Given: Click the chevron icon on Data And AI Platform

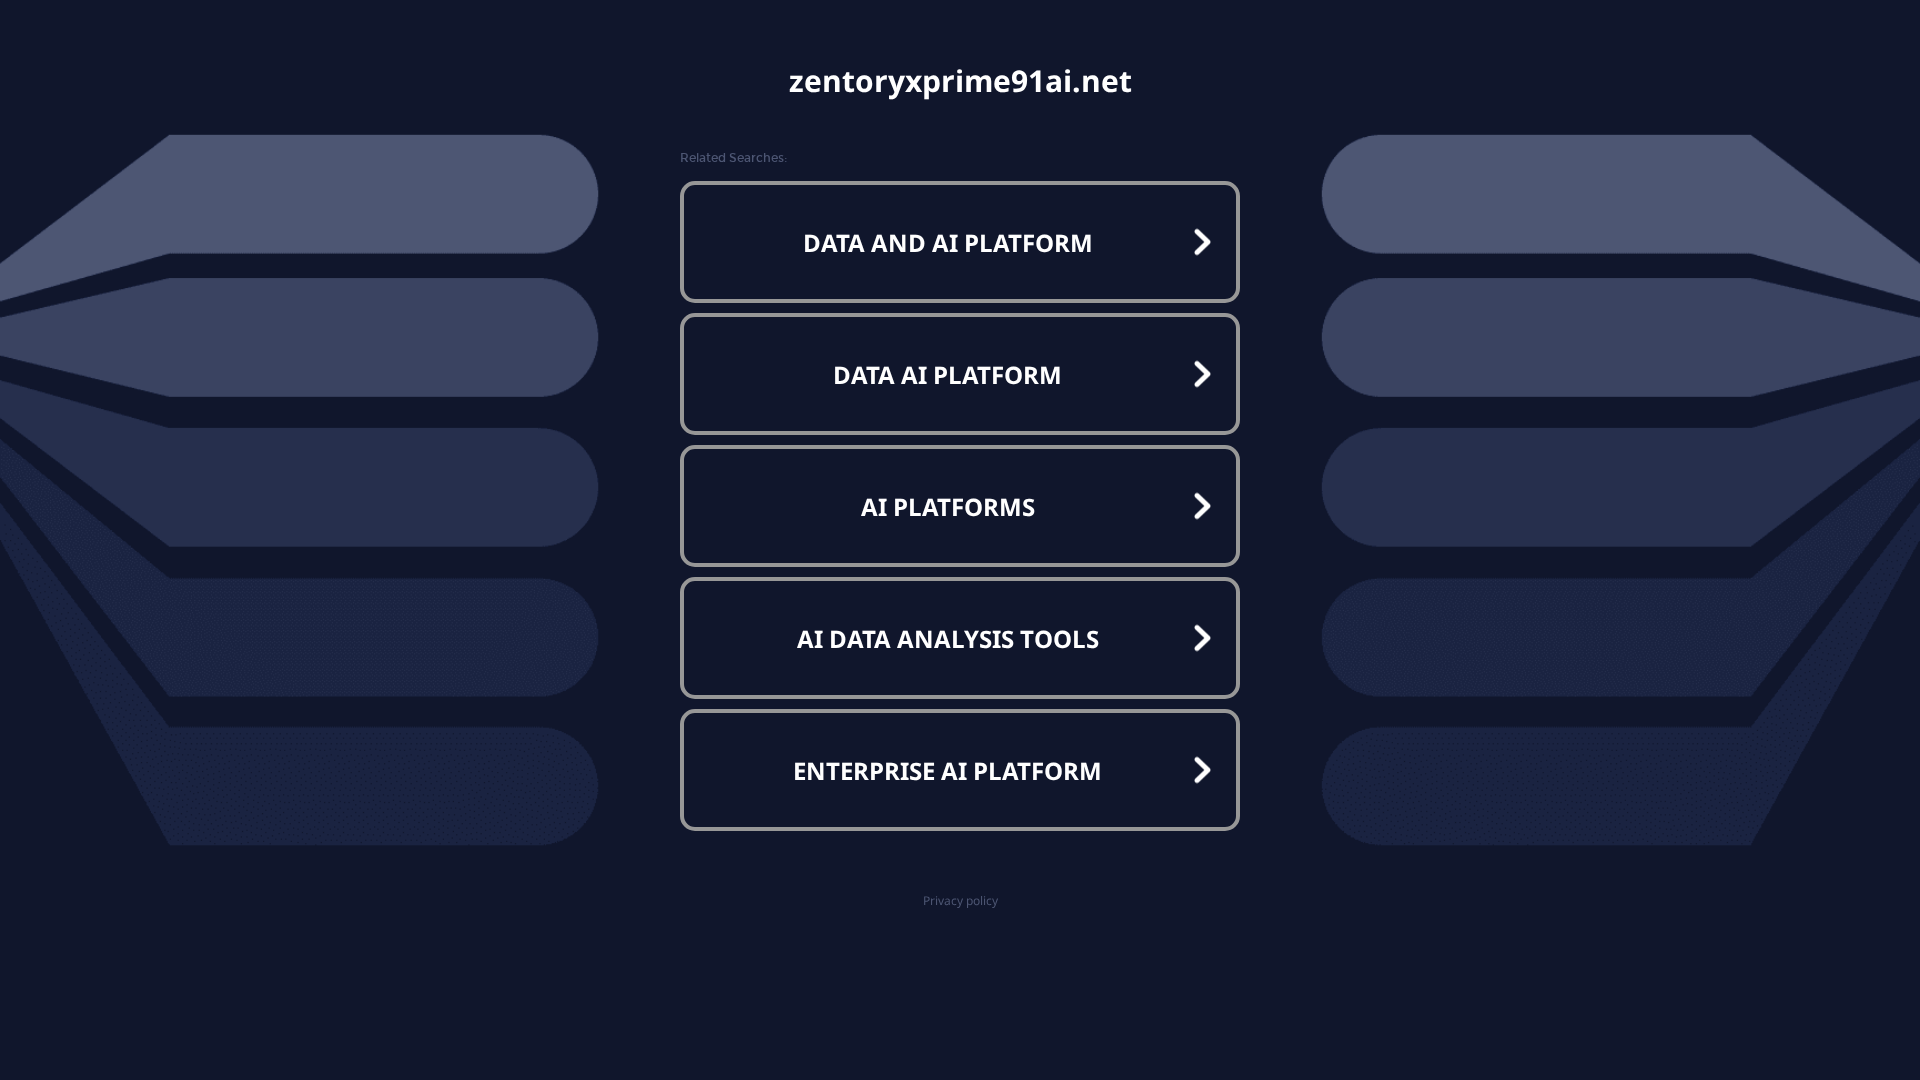Looking at the screenshot, I should 1201,242.
